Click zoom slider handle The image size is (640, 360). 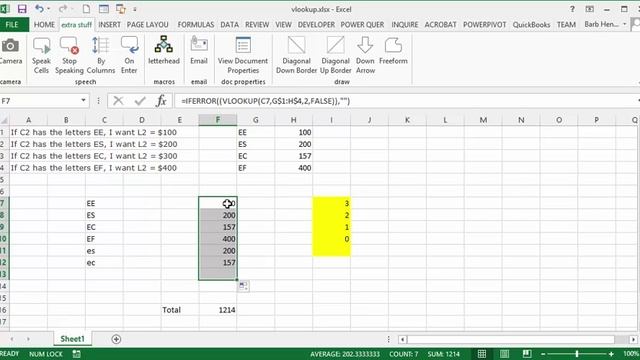pos(577,354)
